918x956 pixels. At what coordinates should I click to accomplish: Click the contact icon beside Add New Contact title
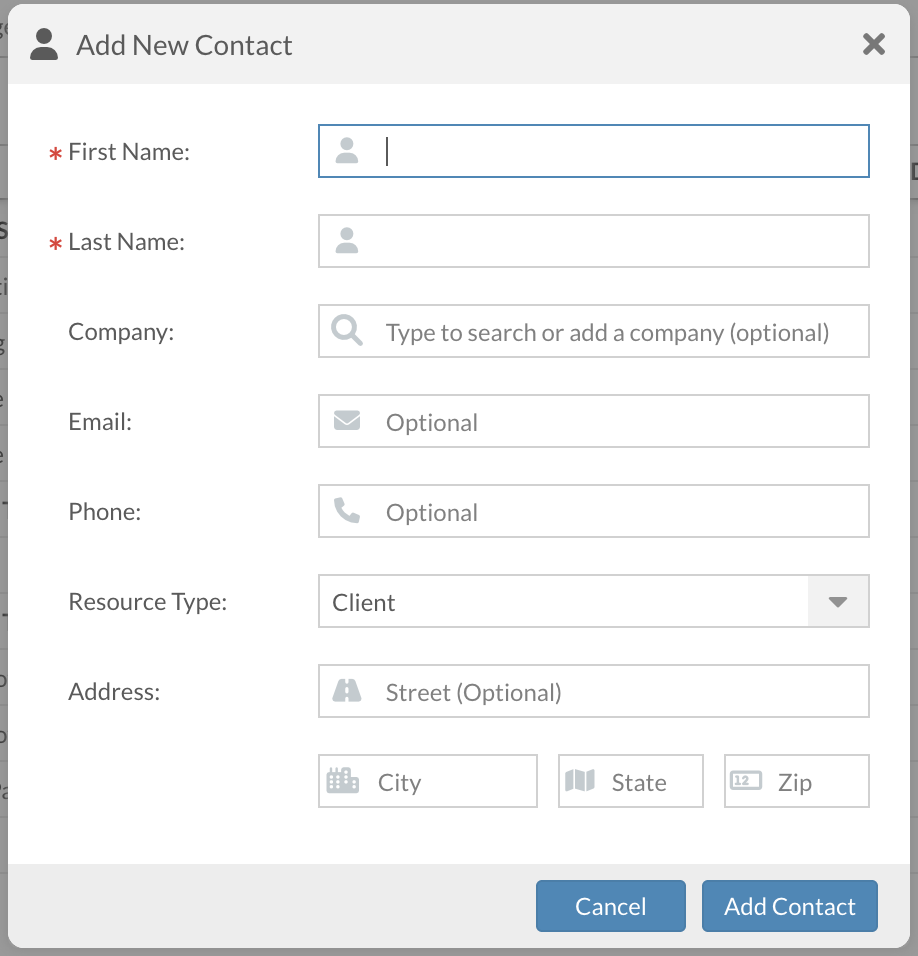click(44, 45)
